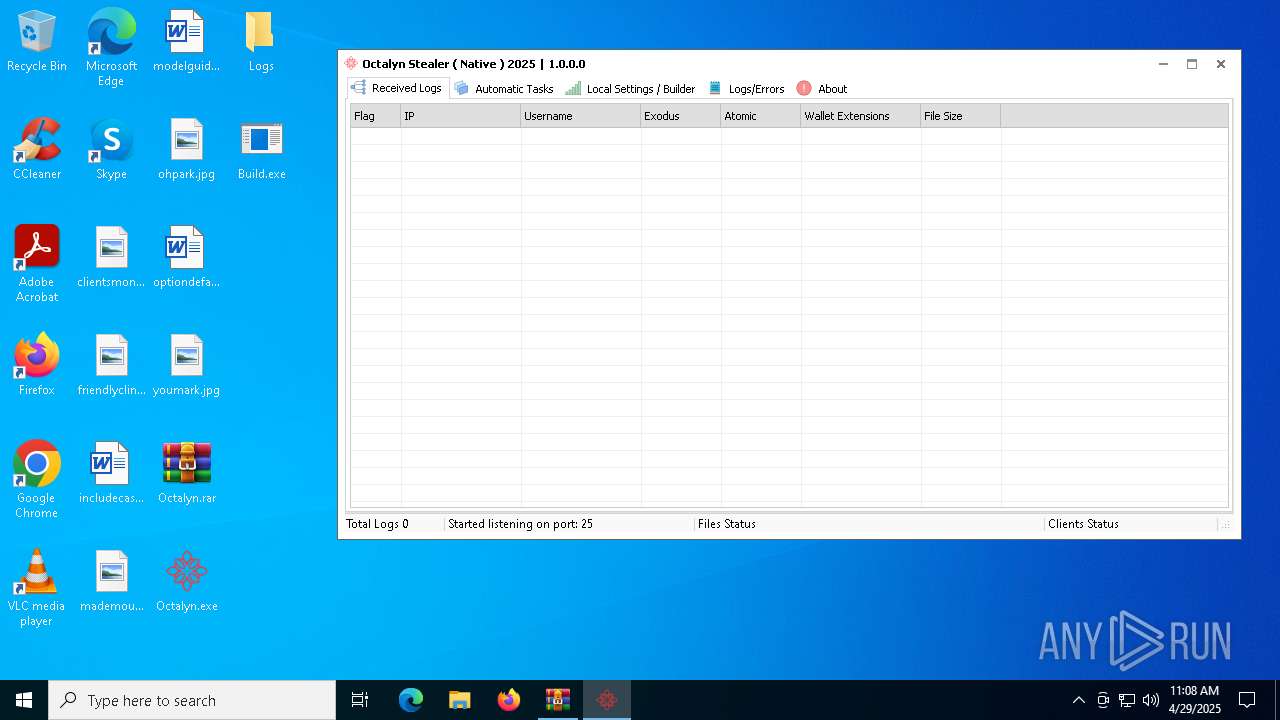Select the friendlyclin image file icon

[x=111, y=366]
